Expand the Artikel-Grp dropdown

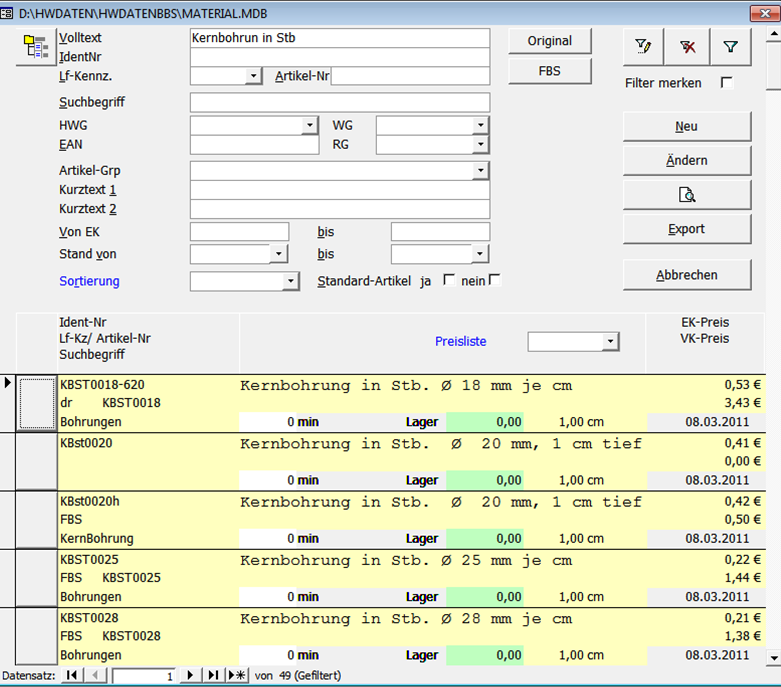[481, 171]
